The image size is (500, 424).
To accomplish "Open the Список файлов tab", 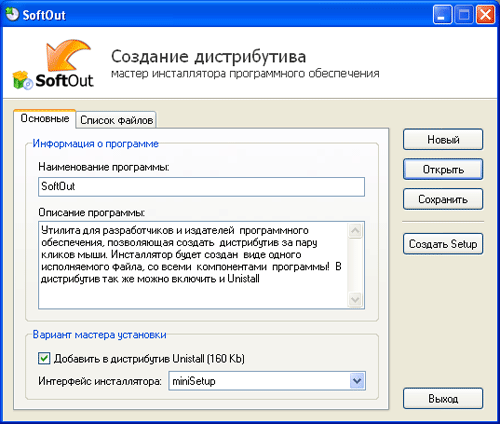I will pos(116,120).
